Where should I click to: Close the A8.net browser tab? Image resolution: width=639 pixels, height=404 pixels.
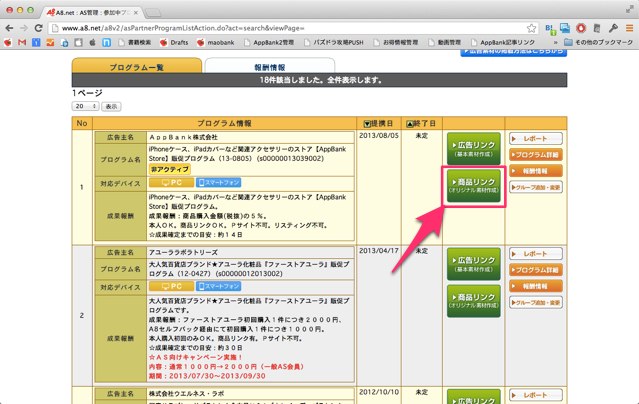(x=136, y=13)
